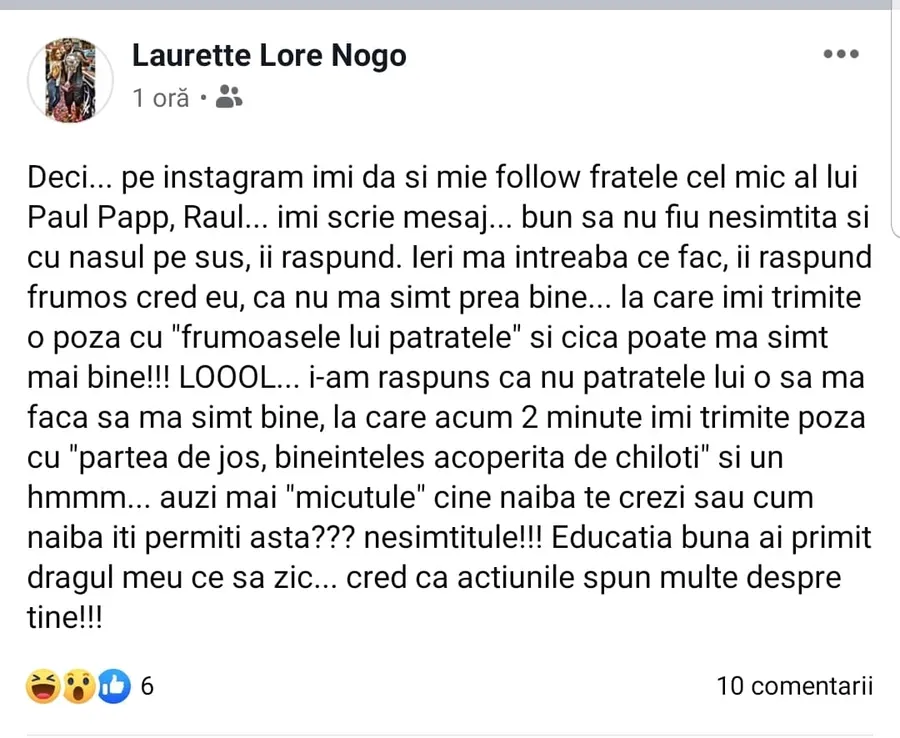Viewport: 900px width, 738px height.
Task: Click the Wow reaction emoji
Action: 79,686
